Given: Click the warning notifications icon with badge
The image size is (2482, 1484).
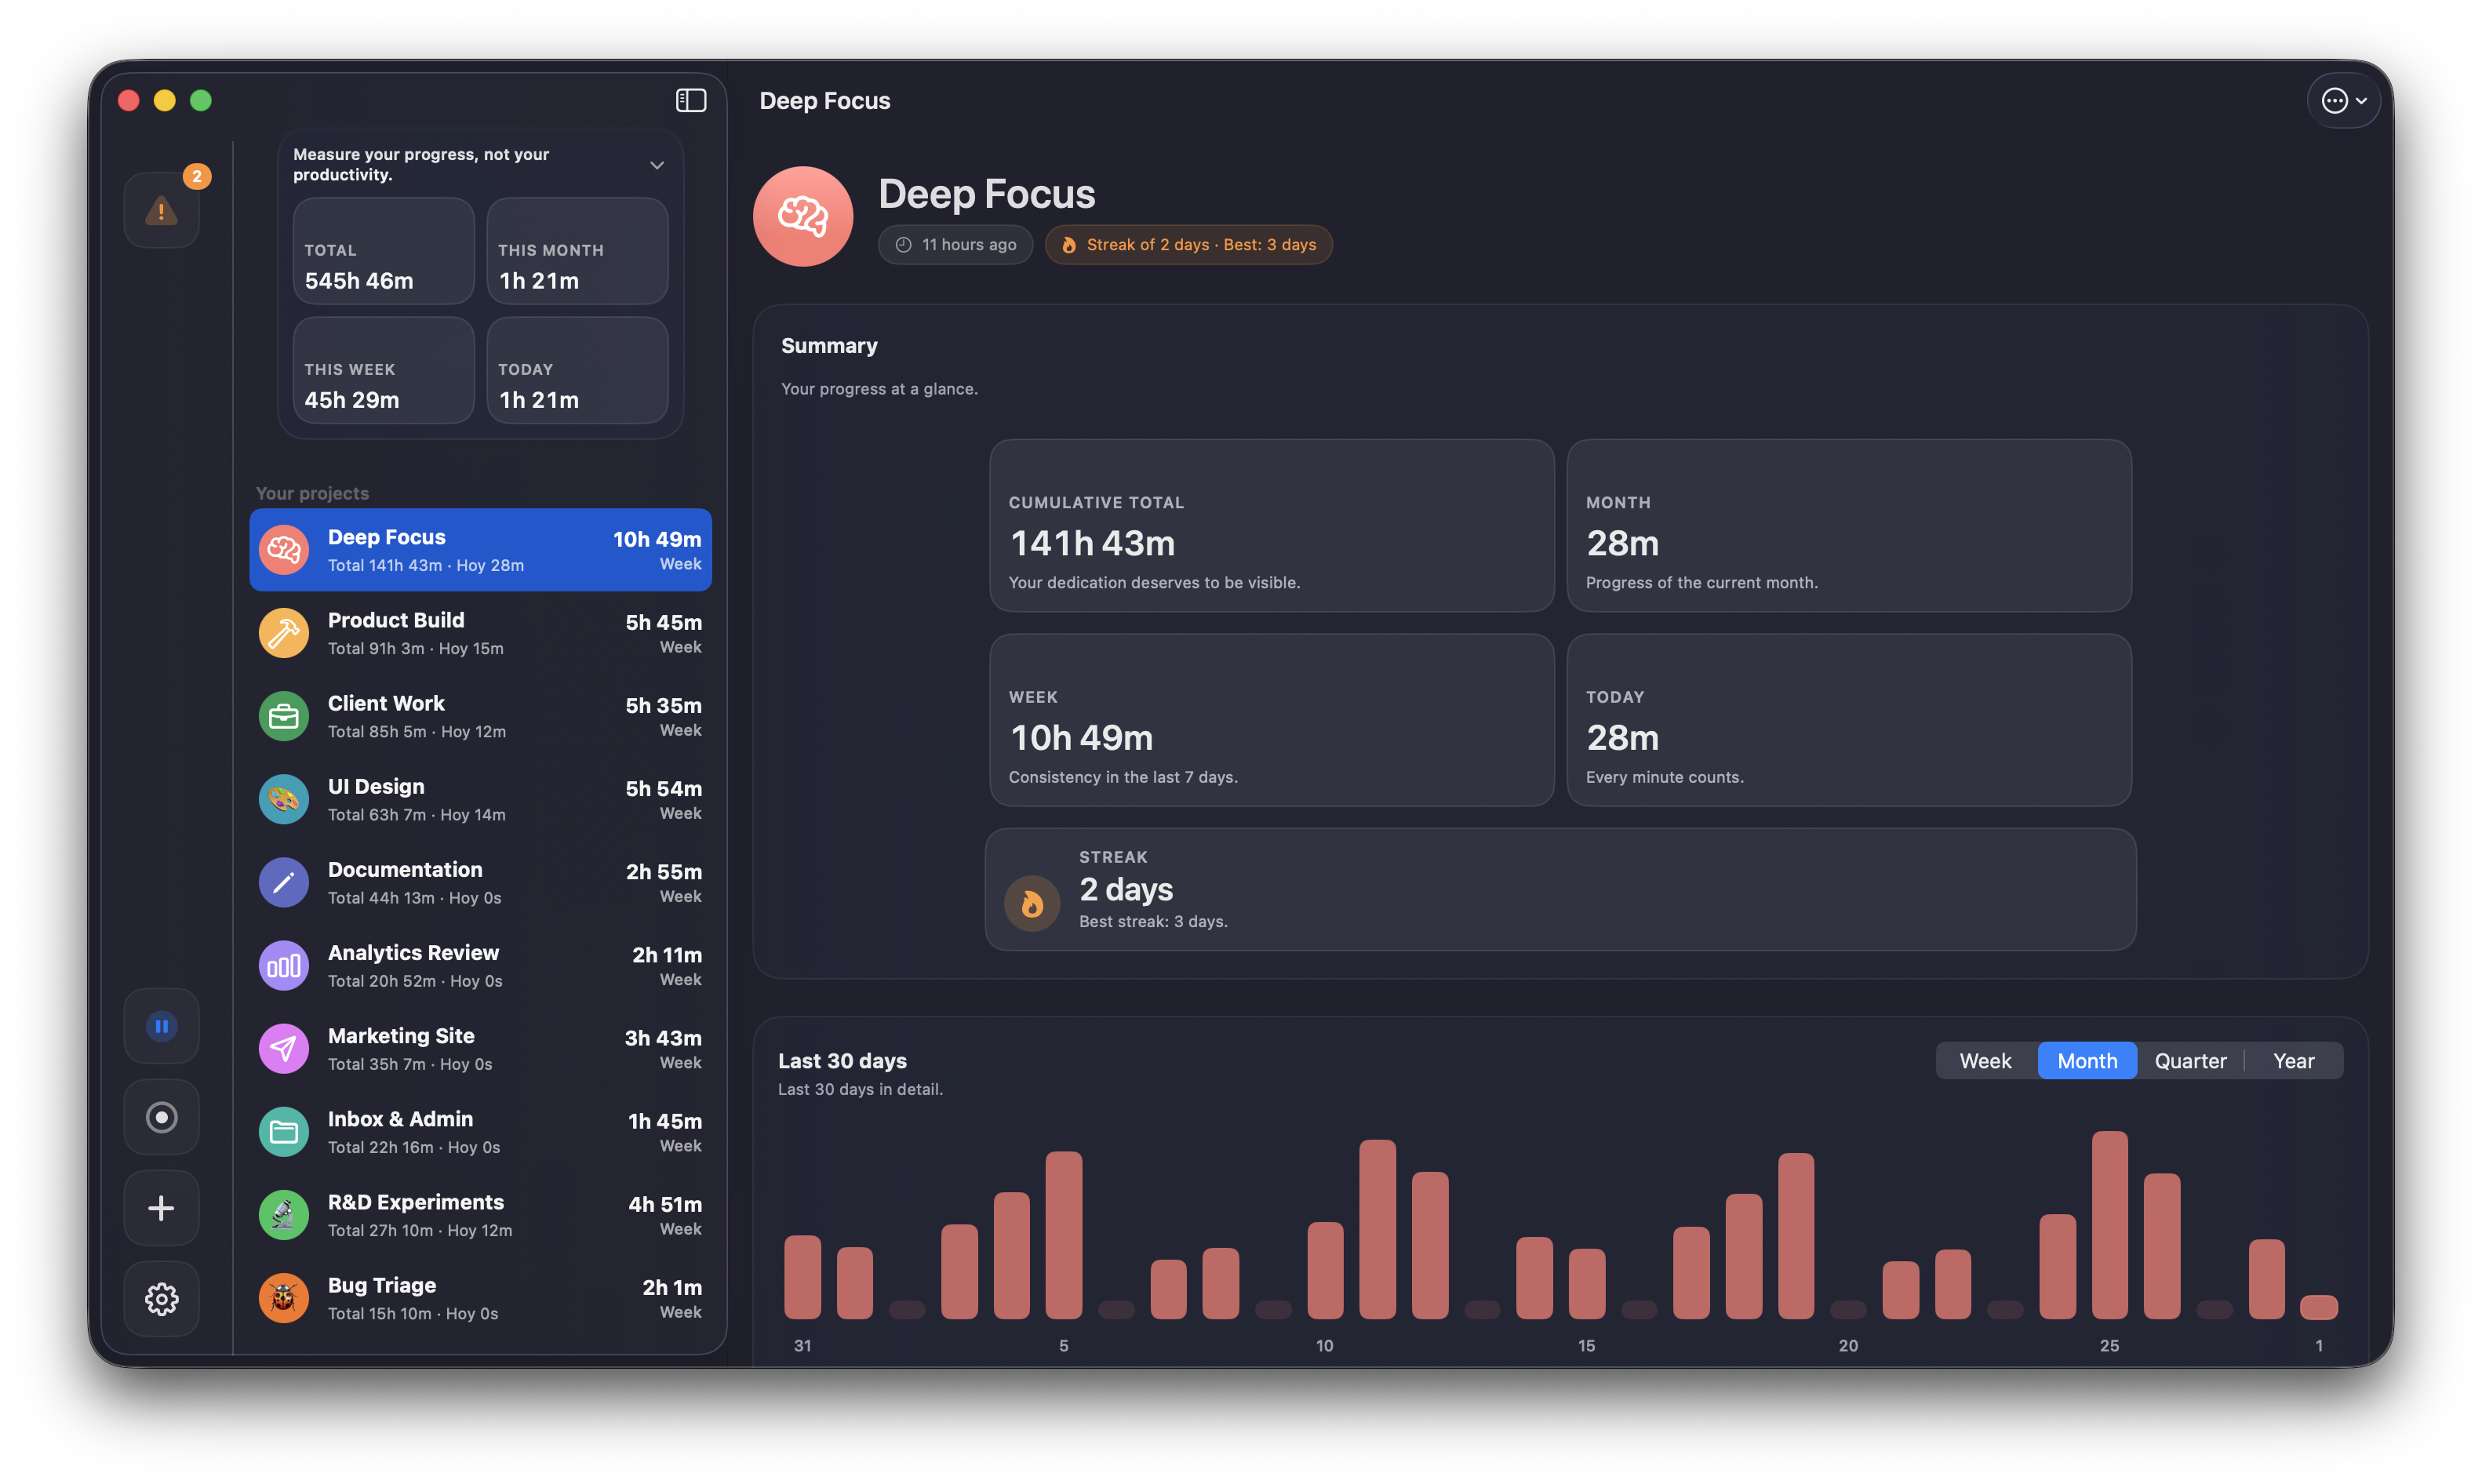Looking at the screenshot, I should (x=161, y=210).
